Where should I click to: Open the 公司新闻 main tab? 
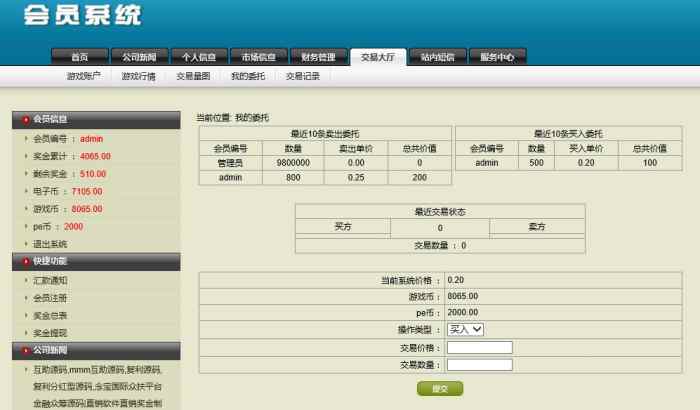click(140, 57)
